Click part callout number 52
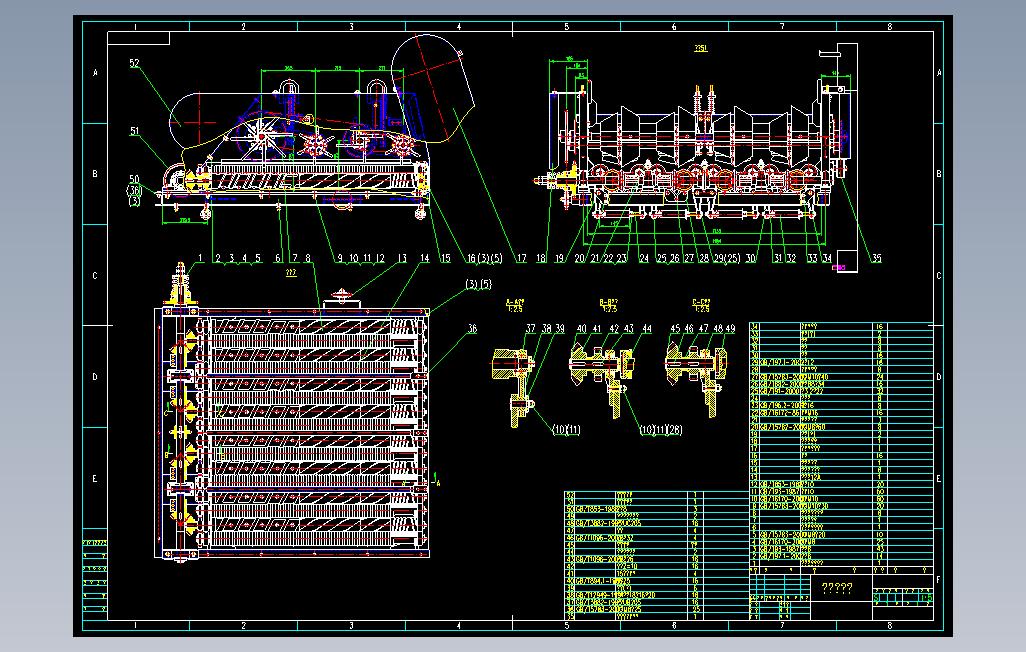The image size is (1026, 652). [x=134, y=63]
